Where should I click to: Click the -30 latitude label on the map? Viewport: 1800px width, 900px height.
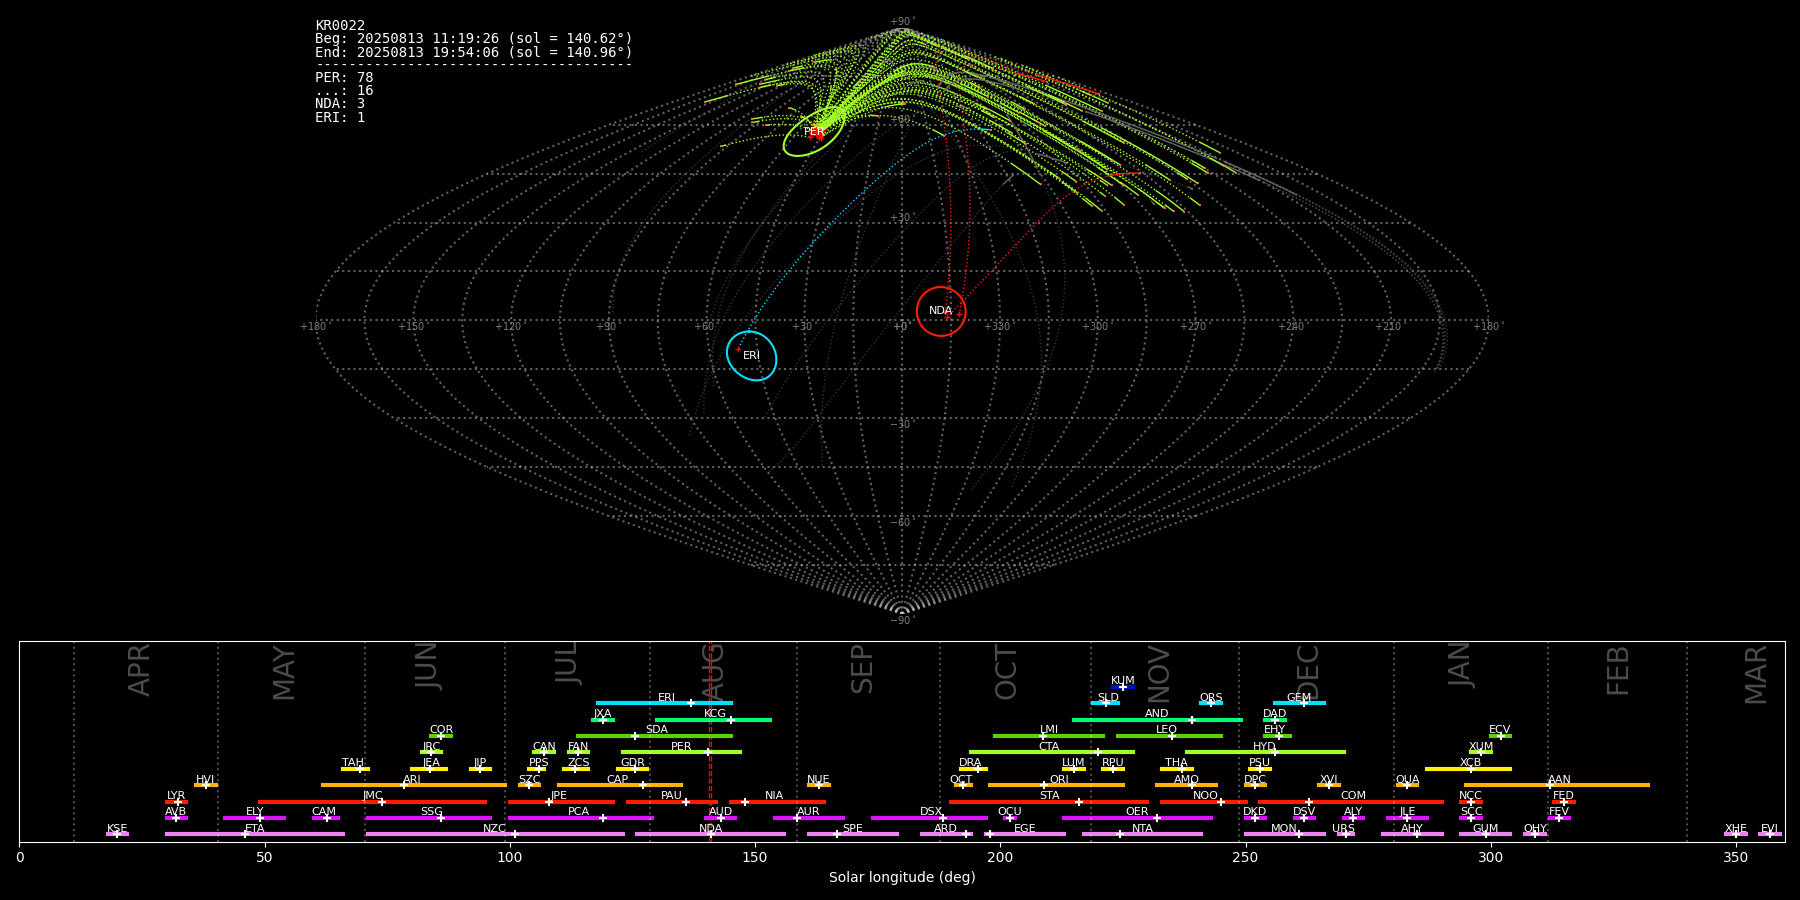901,424
